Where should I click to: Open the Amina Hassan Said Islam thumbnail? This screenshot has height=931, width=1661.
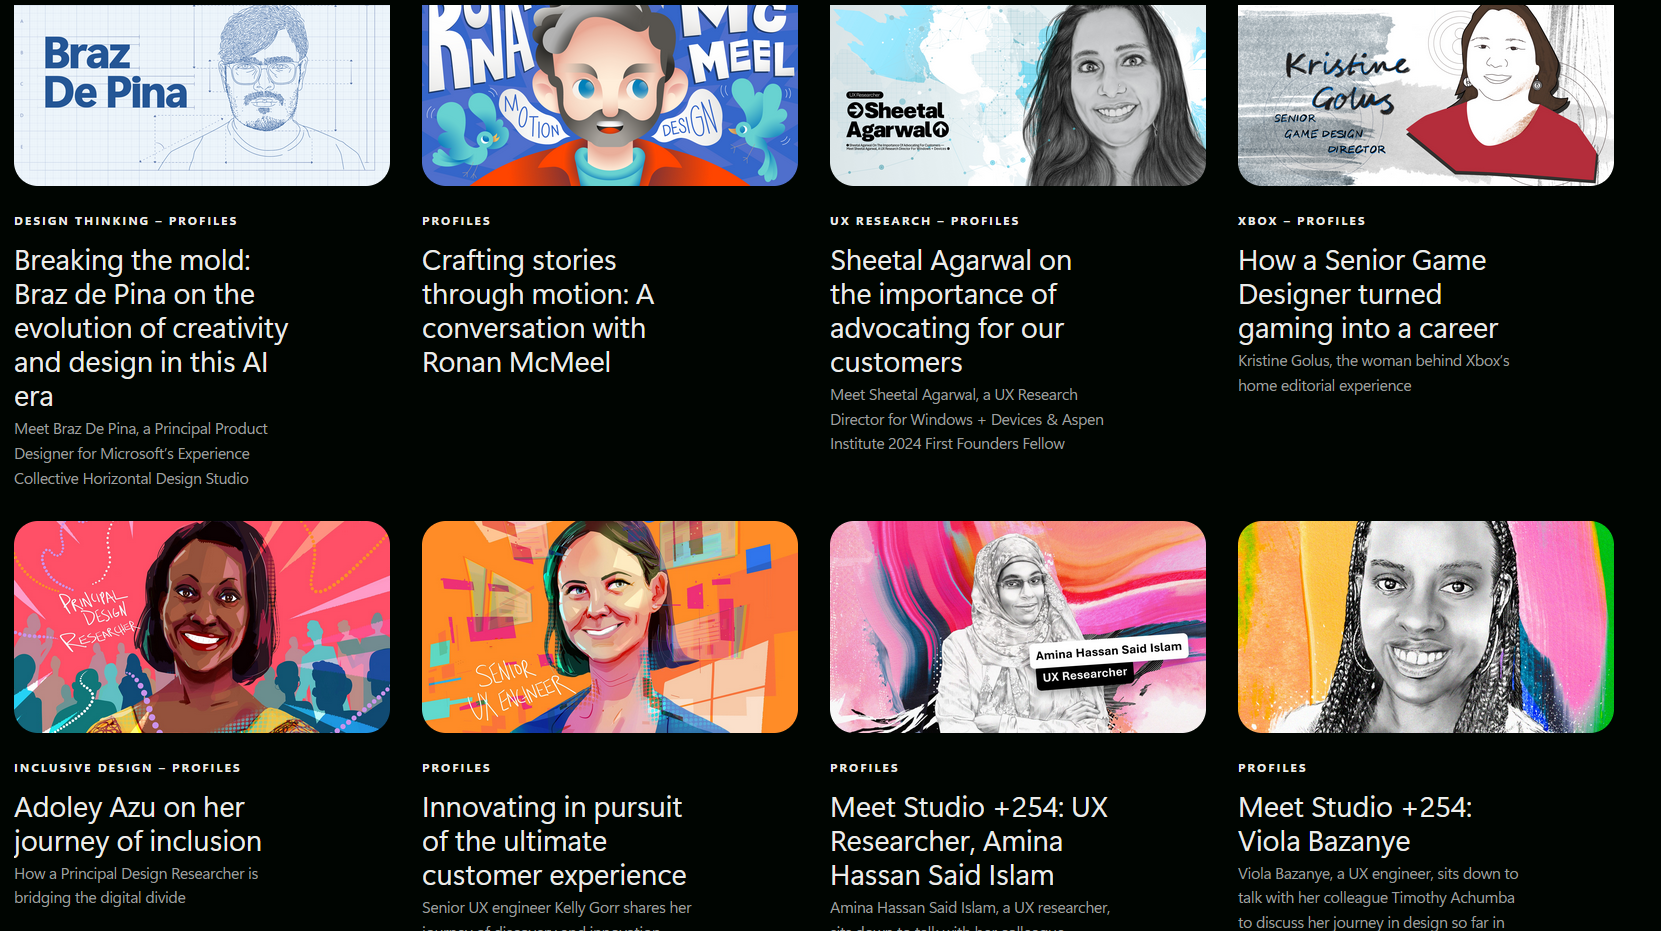[1018, 627]
